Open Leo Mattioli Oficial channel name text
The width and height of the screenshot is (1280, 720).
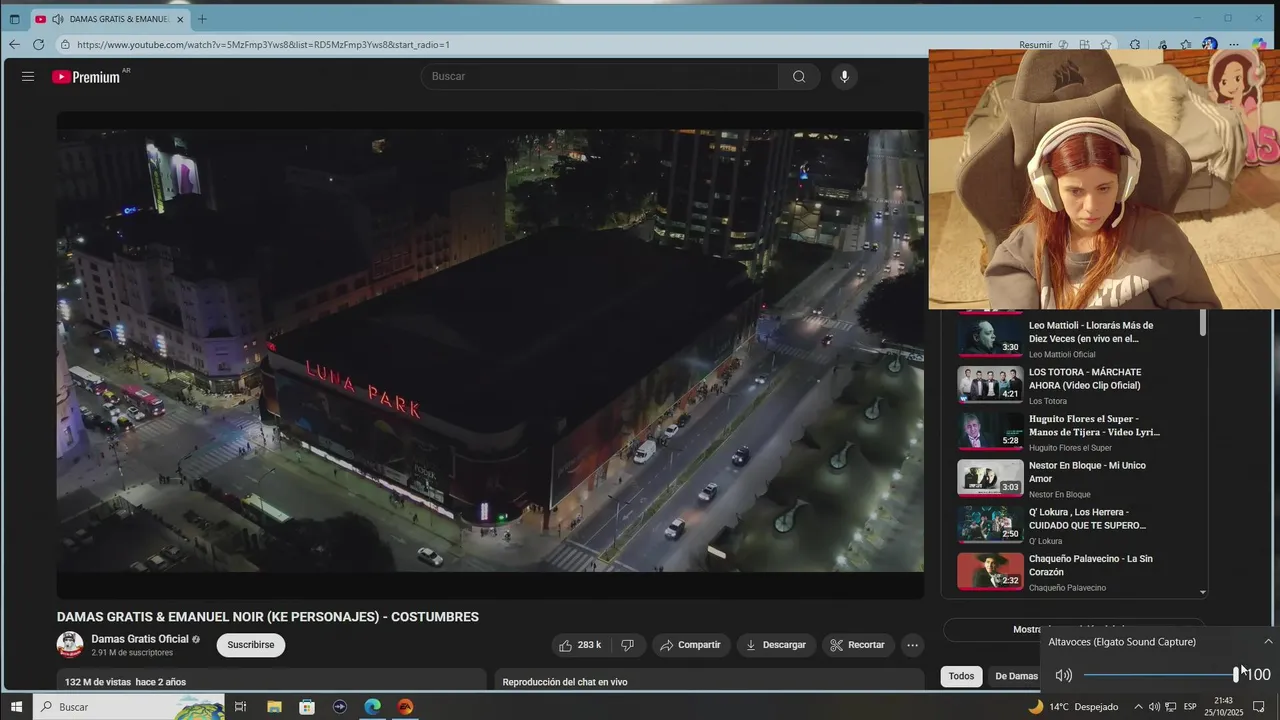1062,354
